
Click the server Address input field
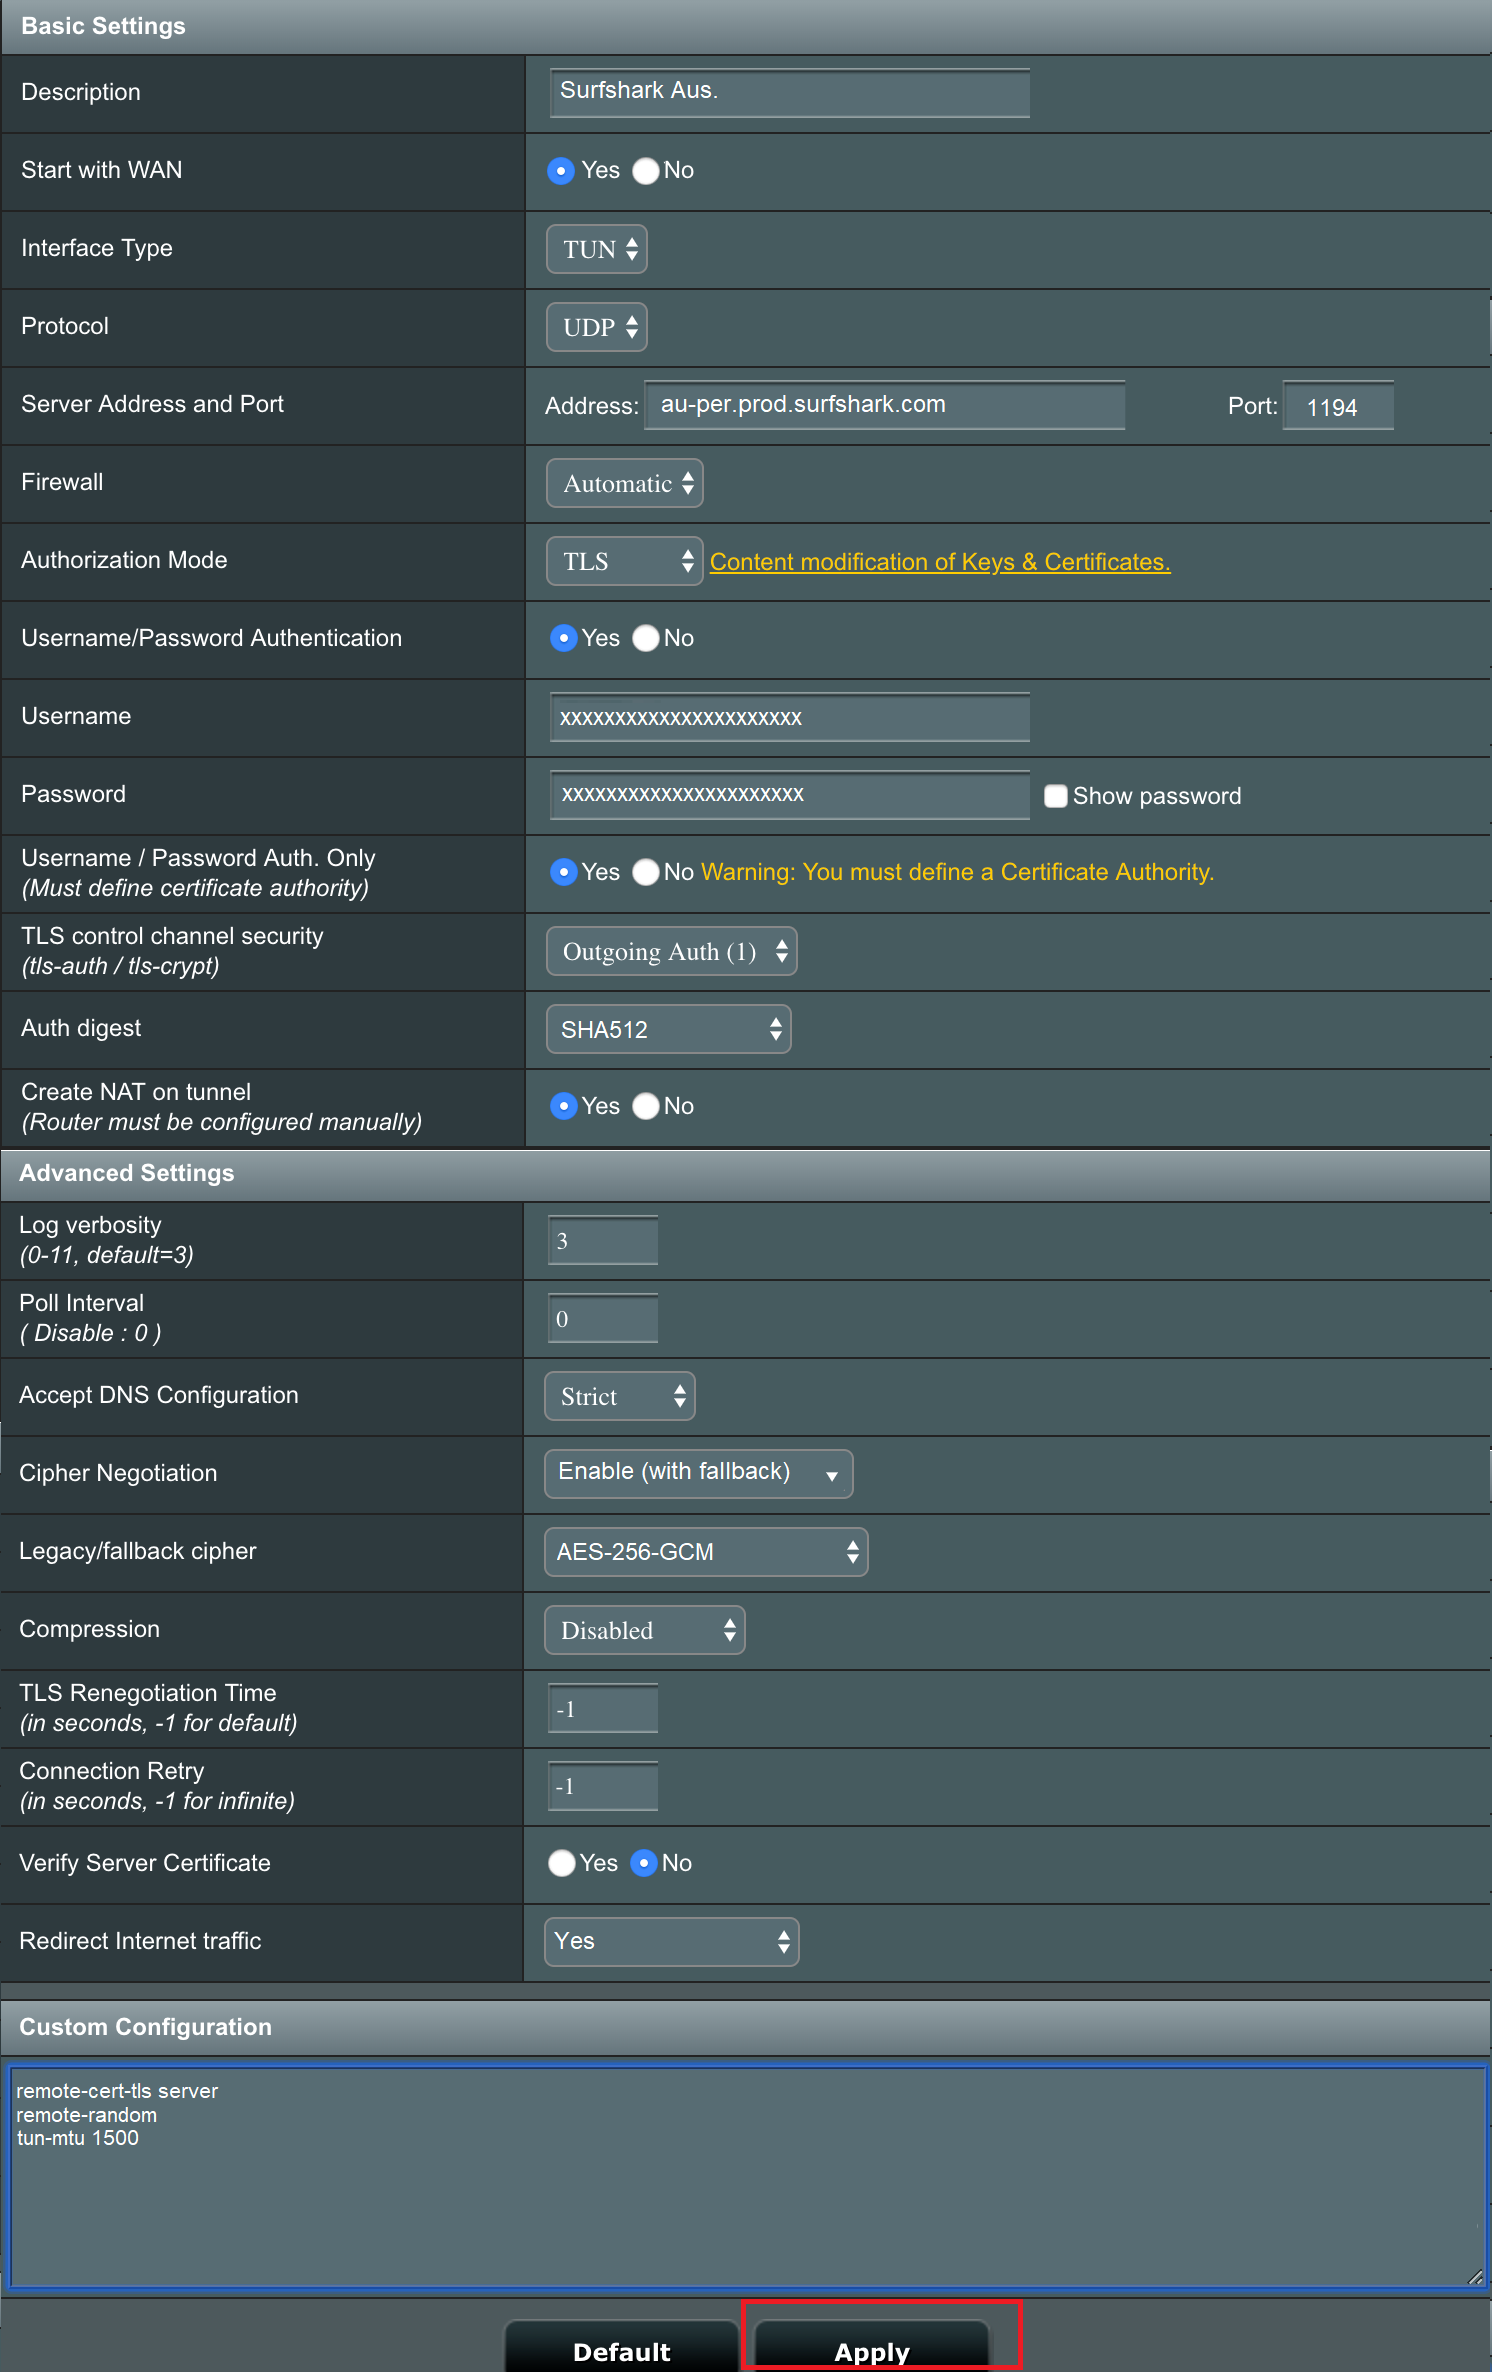[x=885, y=405]
